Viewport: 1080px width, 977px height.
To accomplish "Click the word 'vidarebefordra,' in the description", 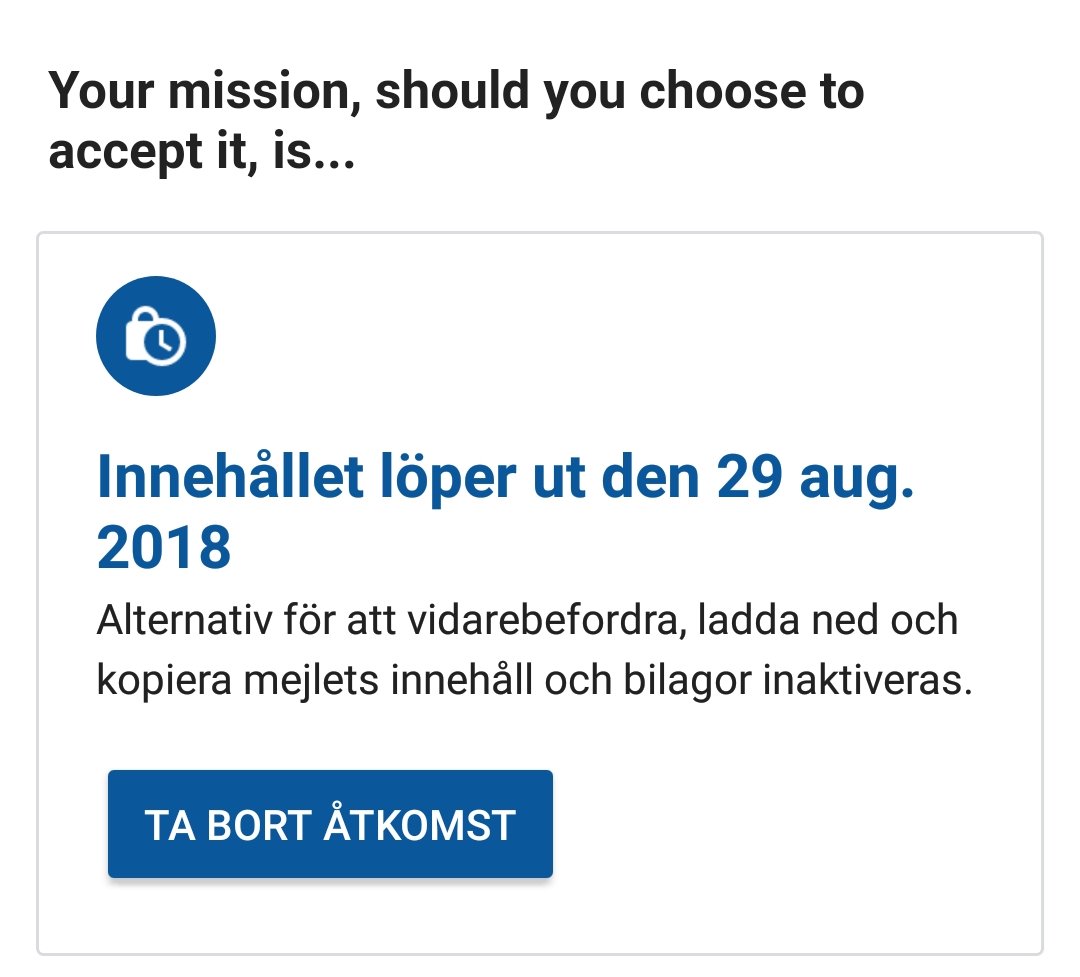I will [x=547, y=620].
